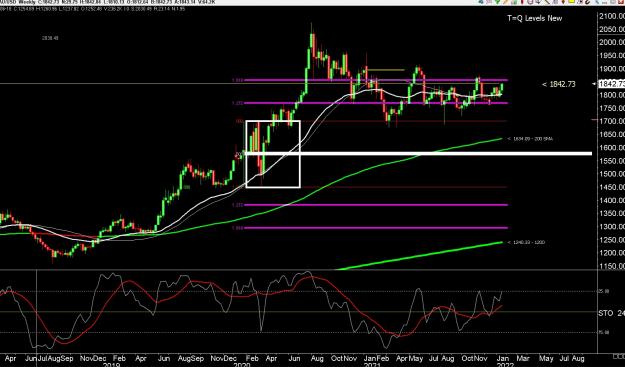
Task: Click the 1900.00 price axis label
Action: pos(612,69)
